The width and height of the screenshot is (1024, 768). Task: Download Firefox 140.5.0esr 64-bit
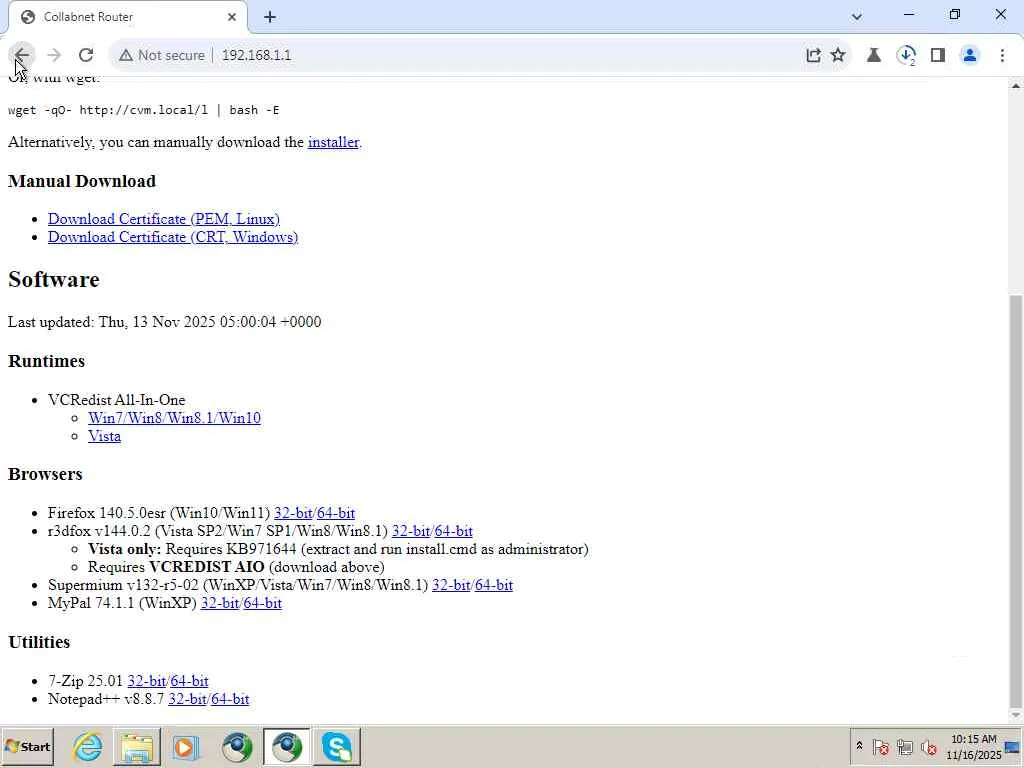click(336, 513)
